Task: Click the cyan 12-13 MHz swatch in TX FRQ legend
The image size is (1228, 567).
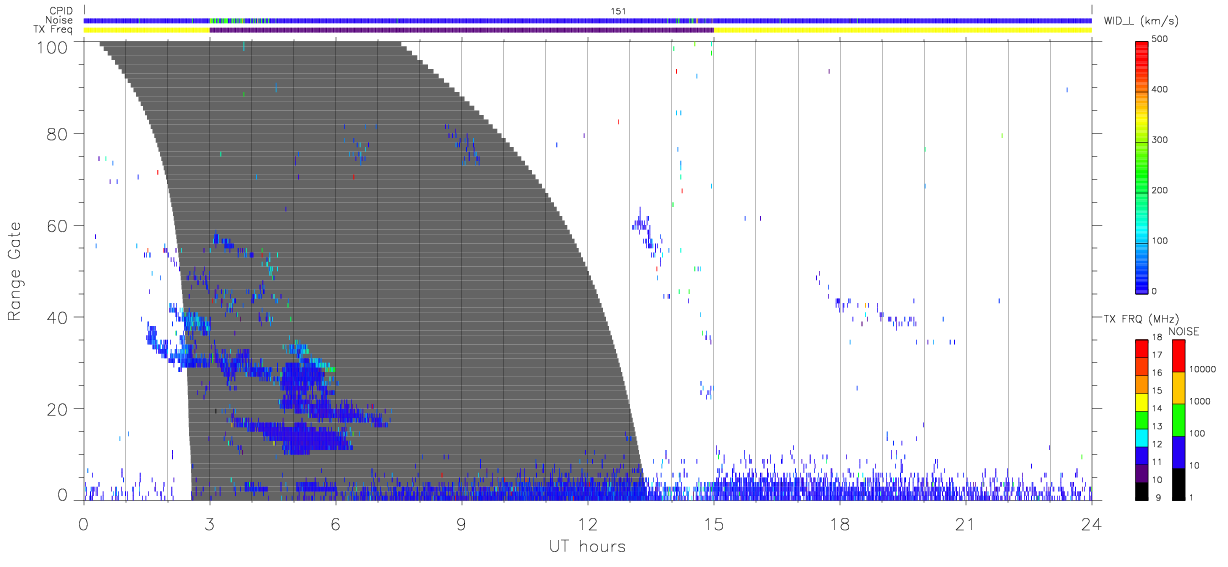Action: coord(1141,438)
